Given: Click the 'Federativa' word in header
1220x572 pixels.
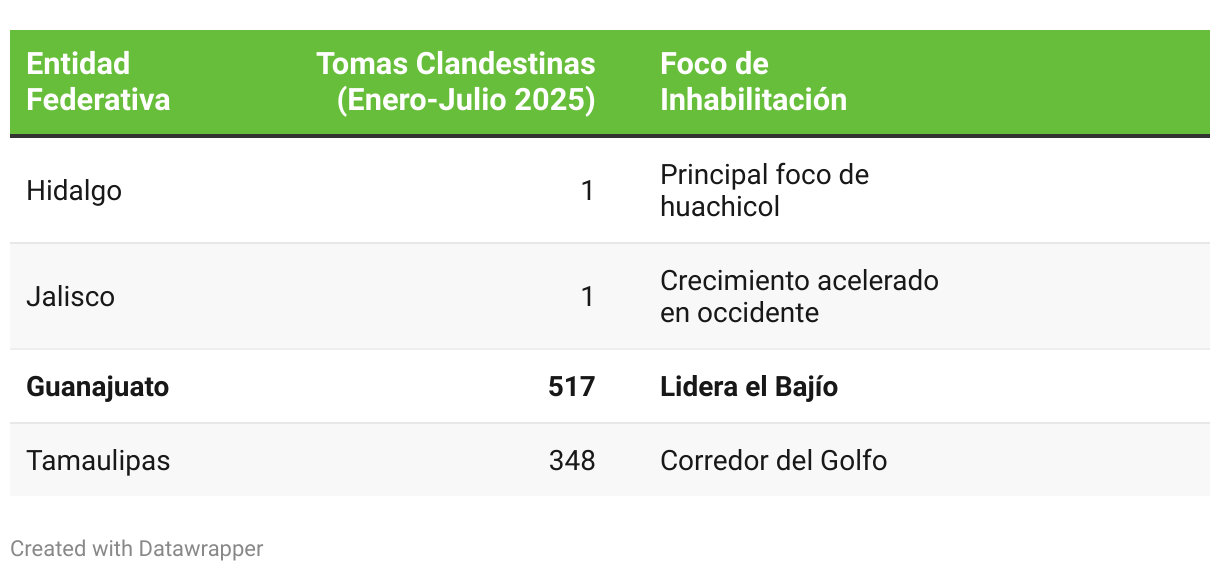Looking at the screenshot, I should tap(98, 100).
